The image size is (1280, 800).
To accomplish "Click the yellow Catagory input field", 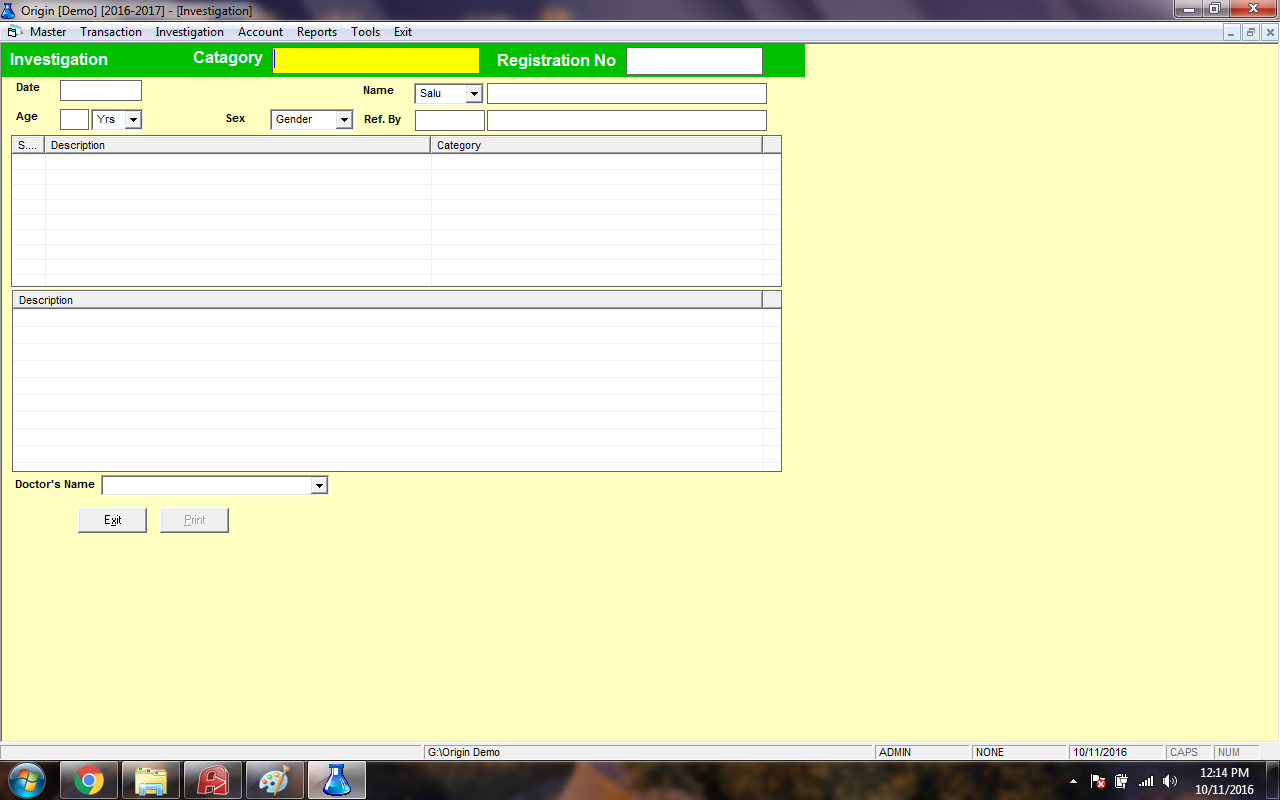I will (376, 61).
